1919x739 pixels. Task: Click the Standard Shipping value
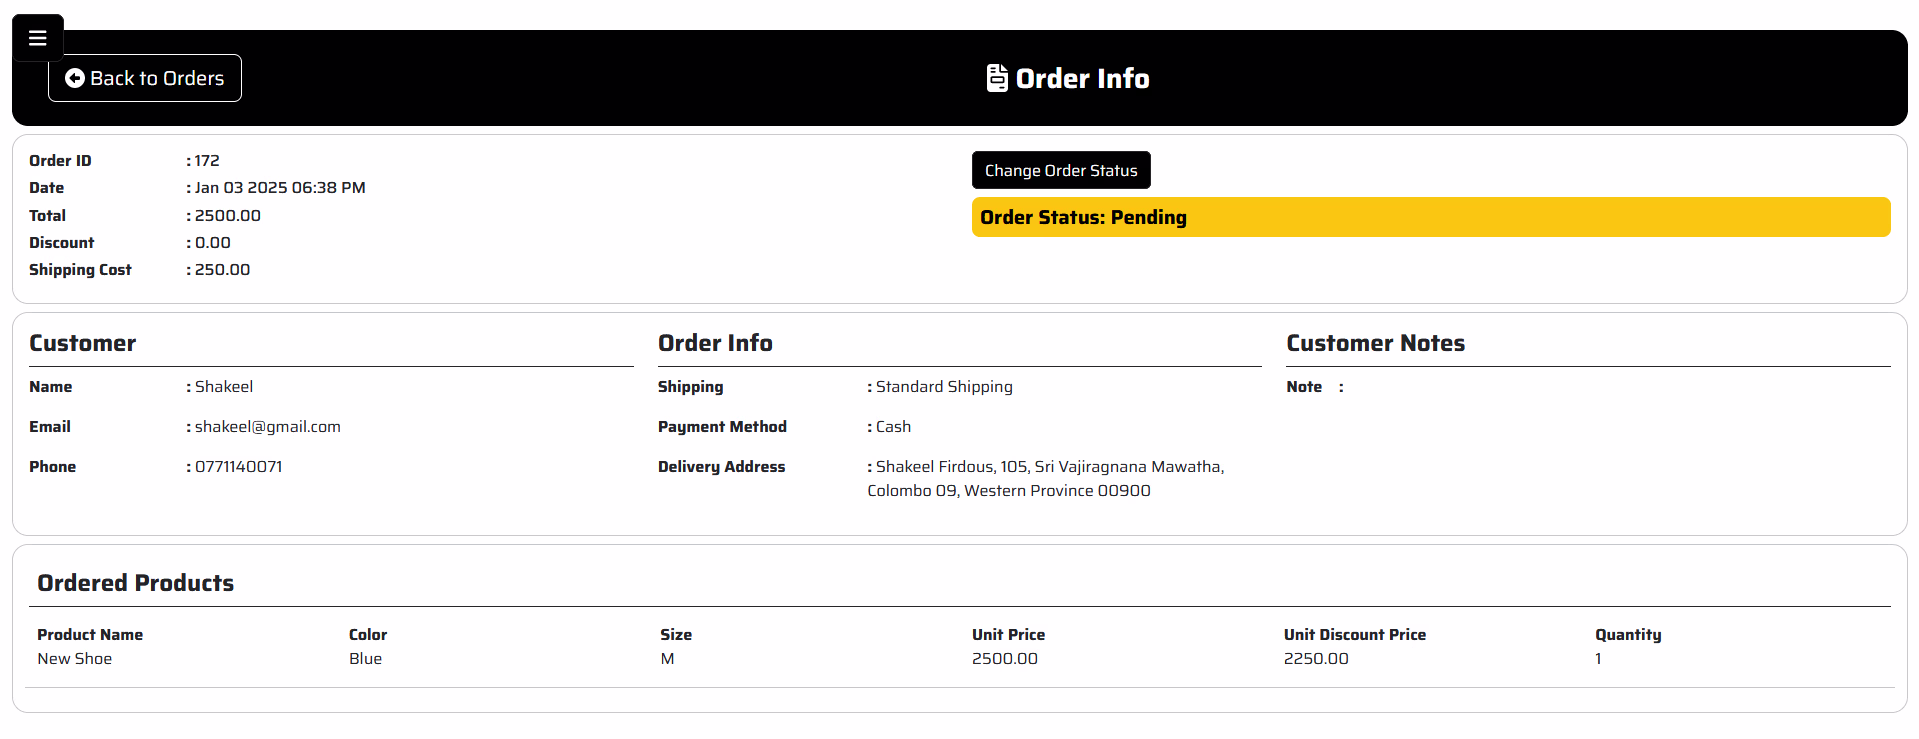(x=943, y=387)
